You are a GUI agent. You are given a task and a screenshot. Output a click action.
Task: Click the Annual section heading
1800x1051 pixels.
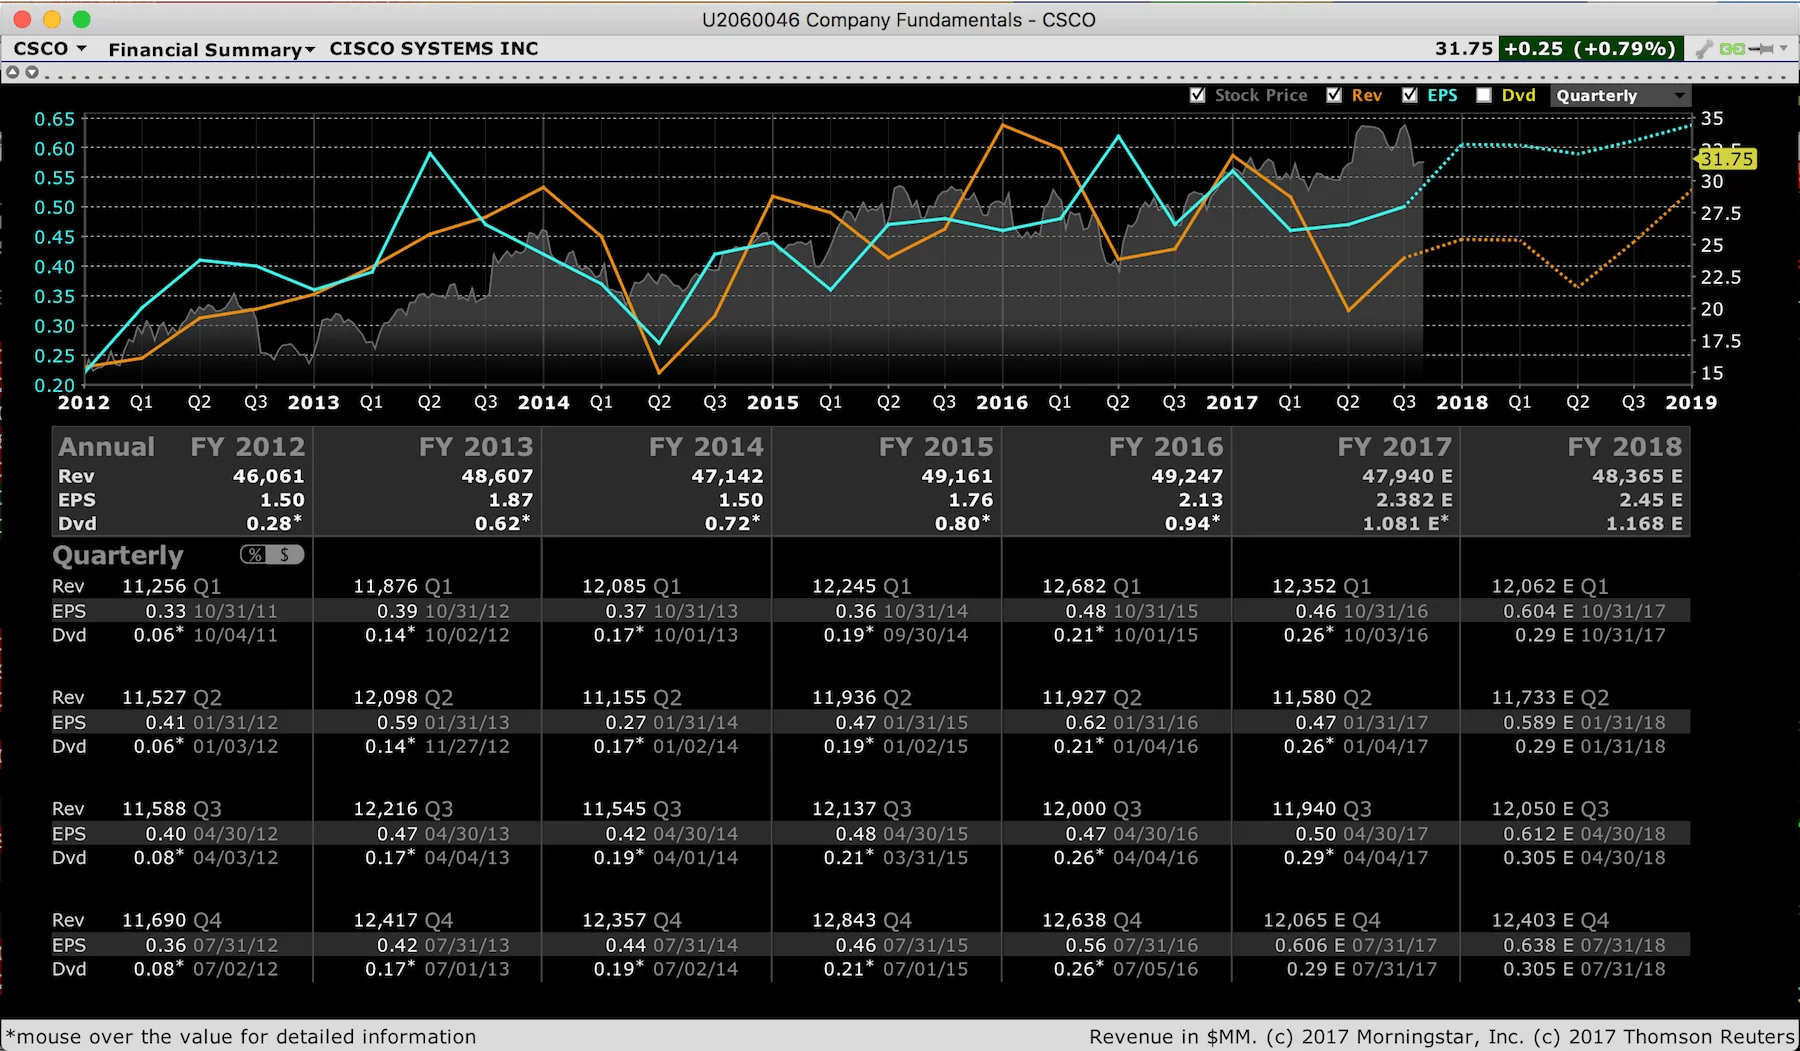106,446
